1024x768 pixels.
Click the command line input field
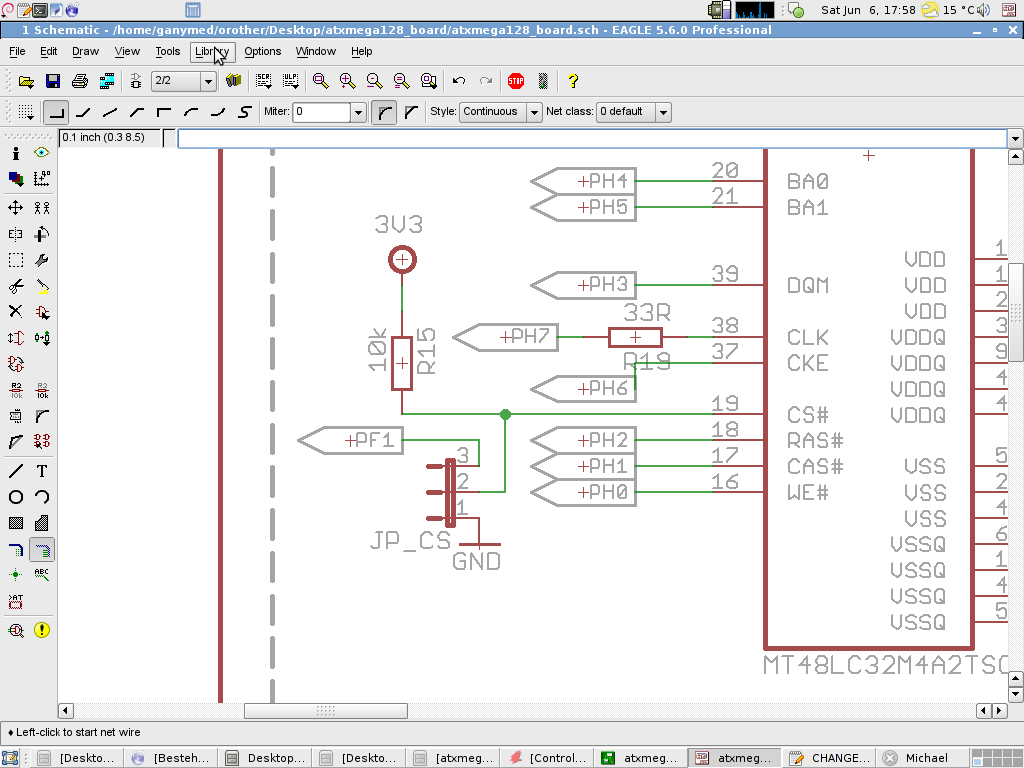(x=592, y=138)
